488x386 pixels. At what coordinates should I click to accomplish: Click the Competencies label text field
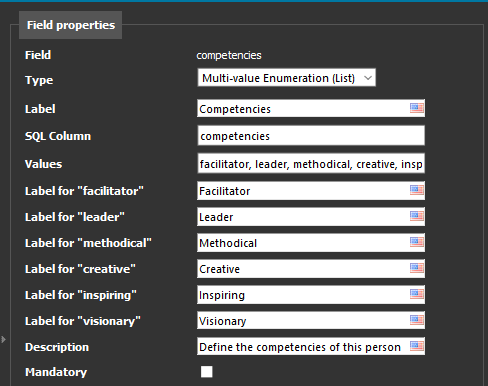click(311, 108)
